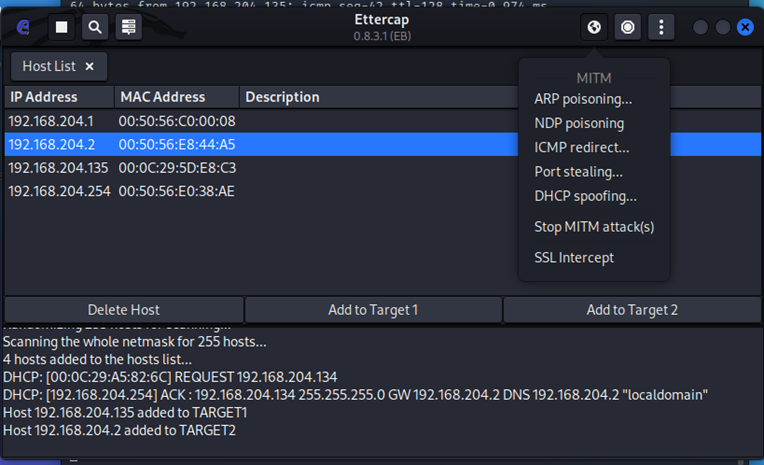Click the Ettercap logo icon
The width and height of the screenshot is (764, 465).
(x=23, y=27)
